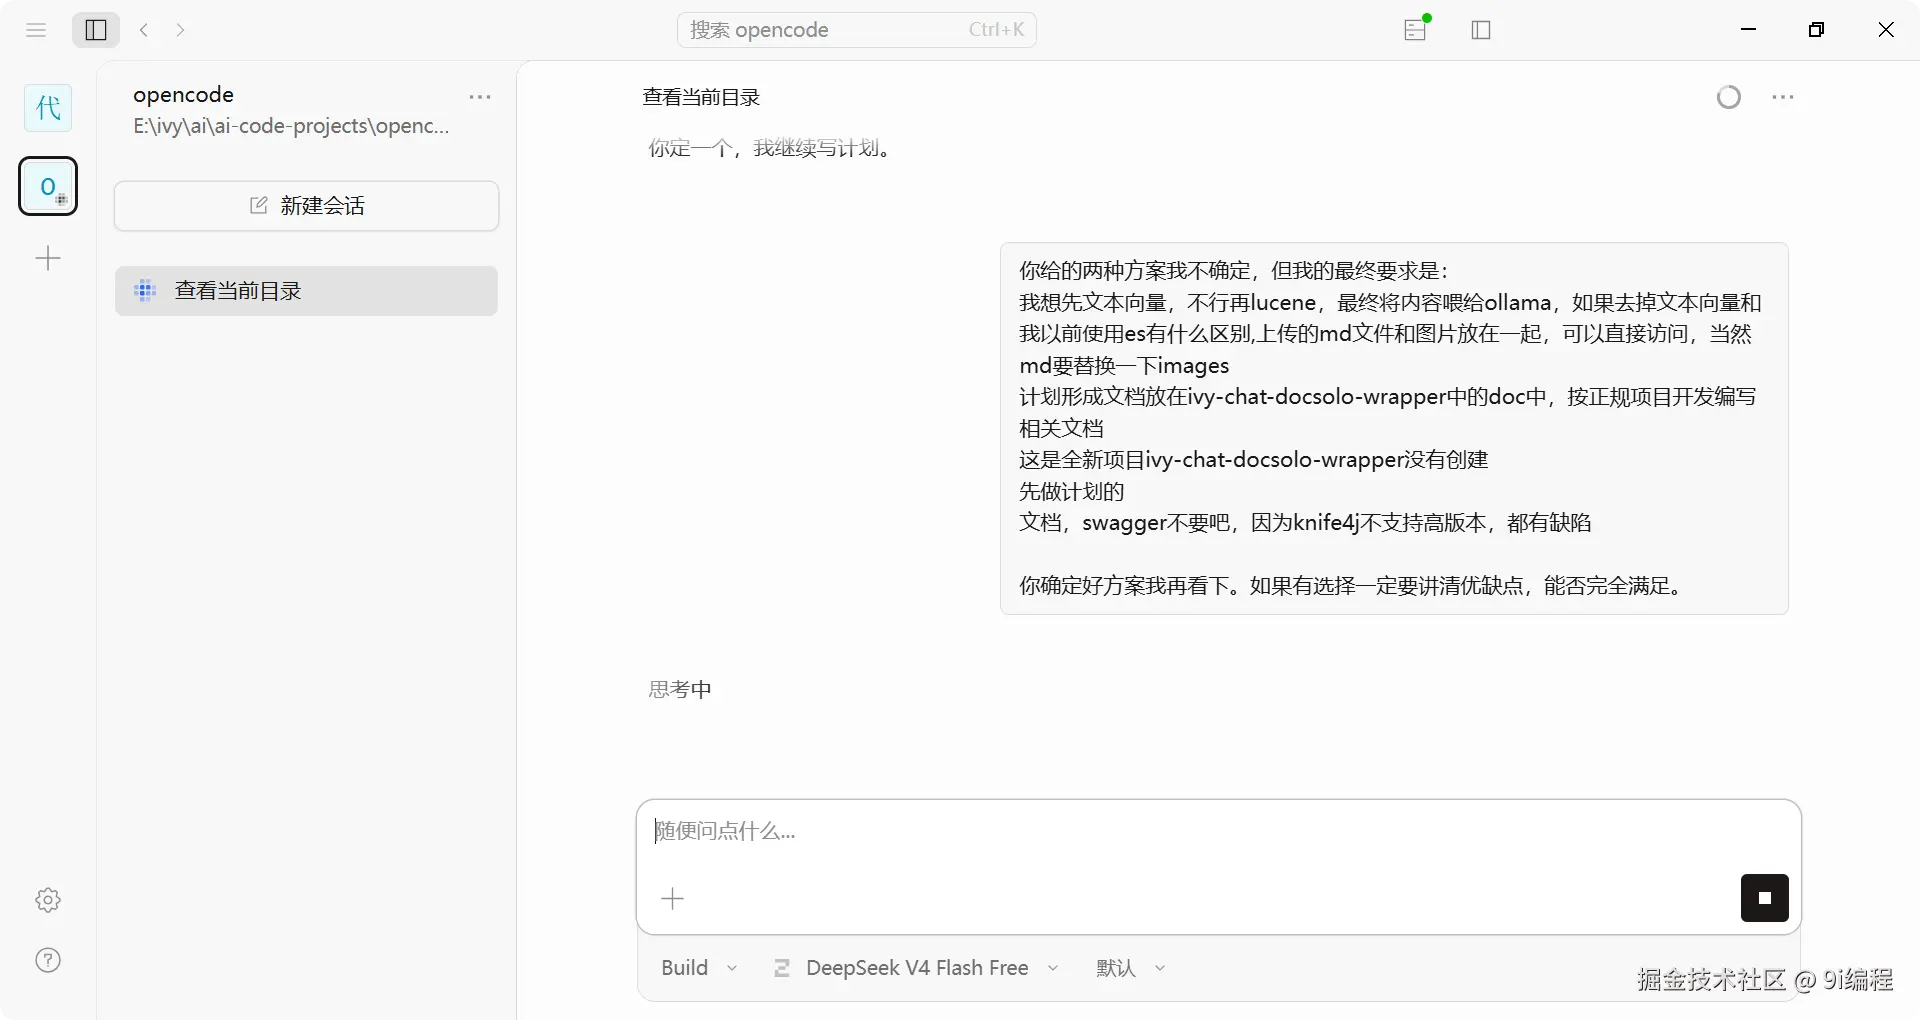Click the loading spinner in session header
Viewport: 1920px width, 1020px height.
[x=1729, y=97]
